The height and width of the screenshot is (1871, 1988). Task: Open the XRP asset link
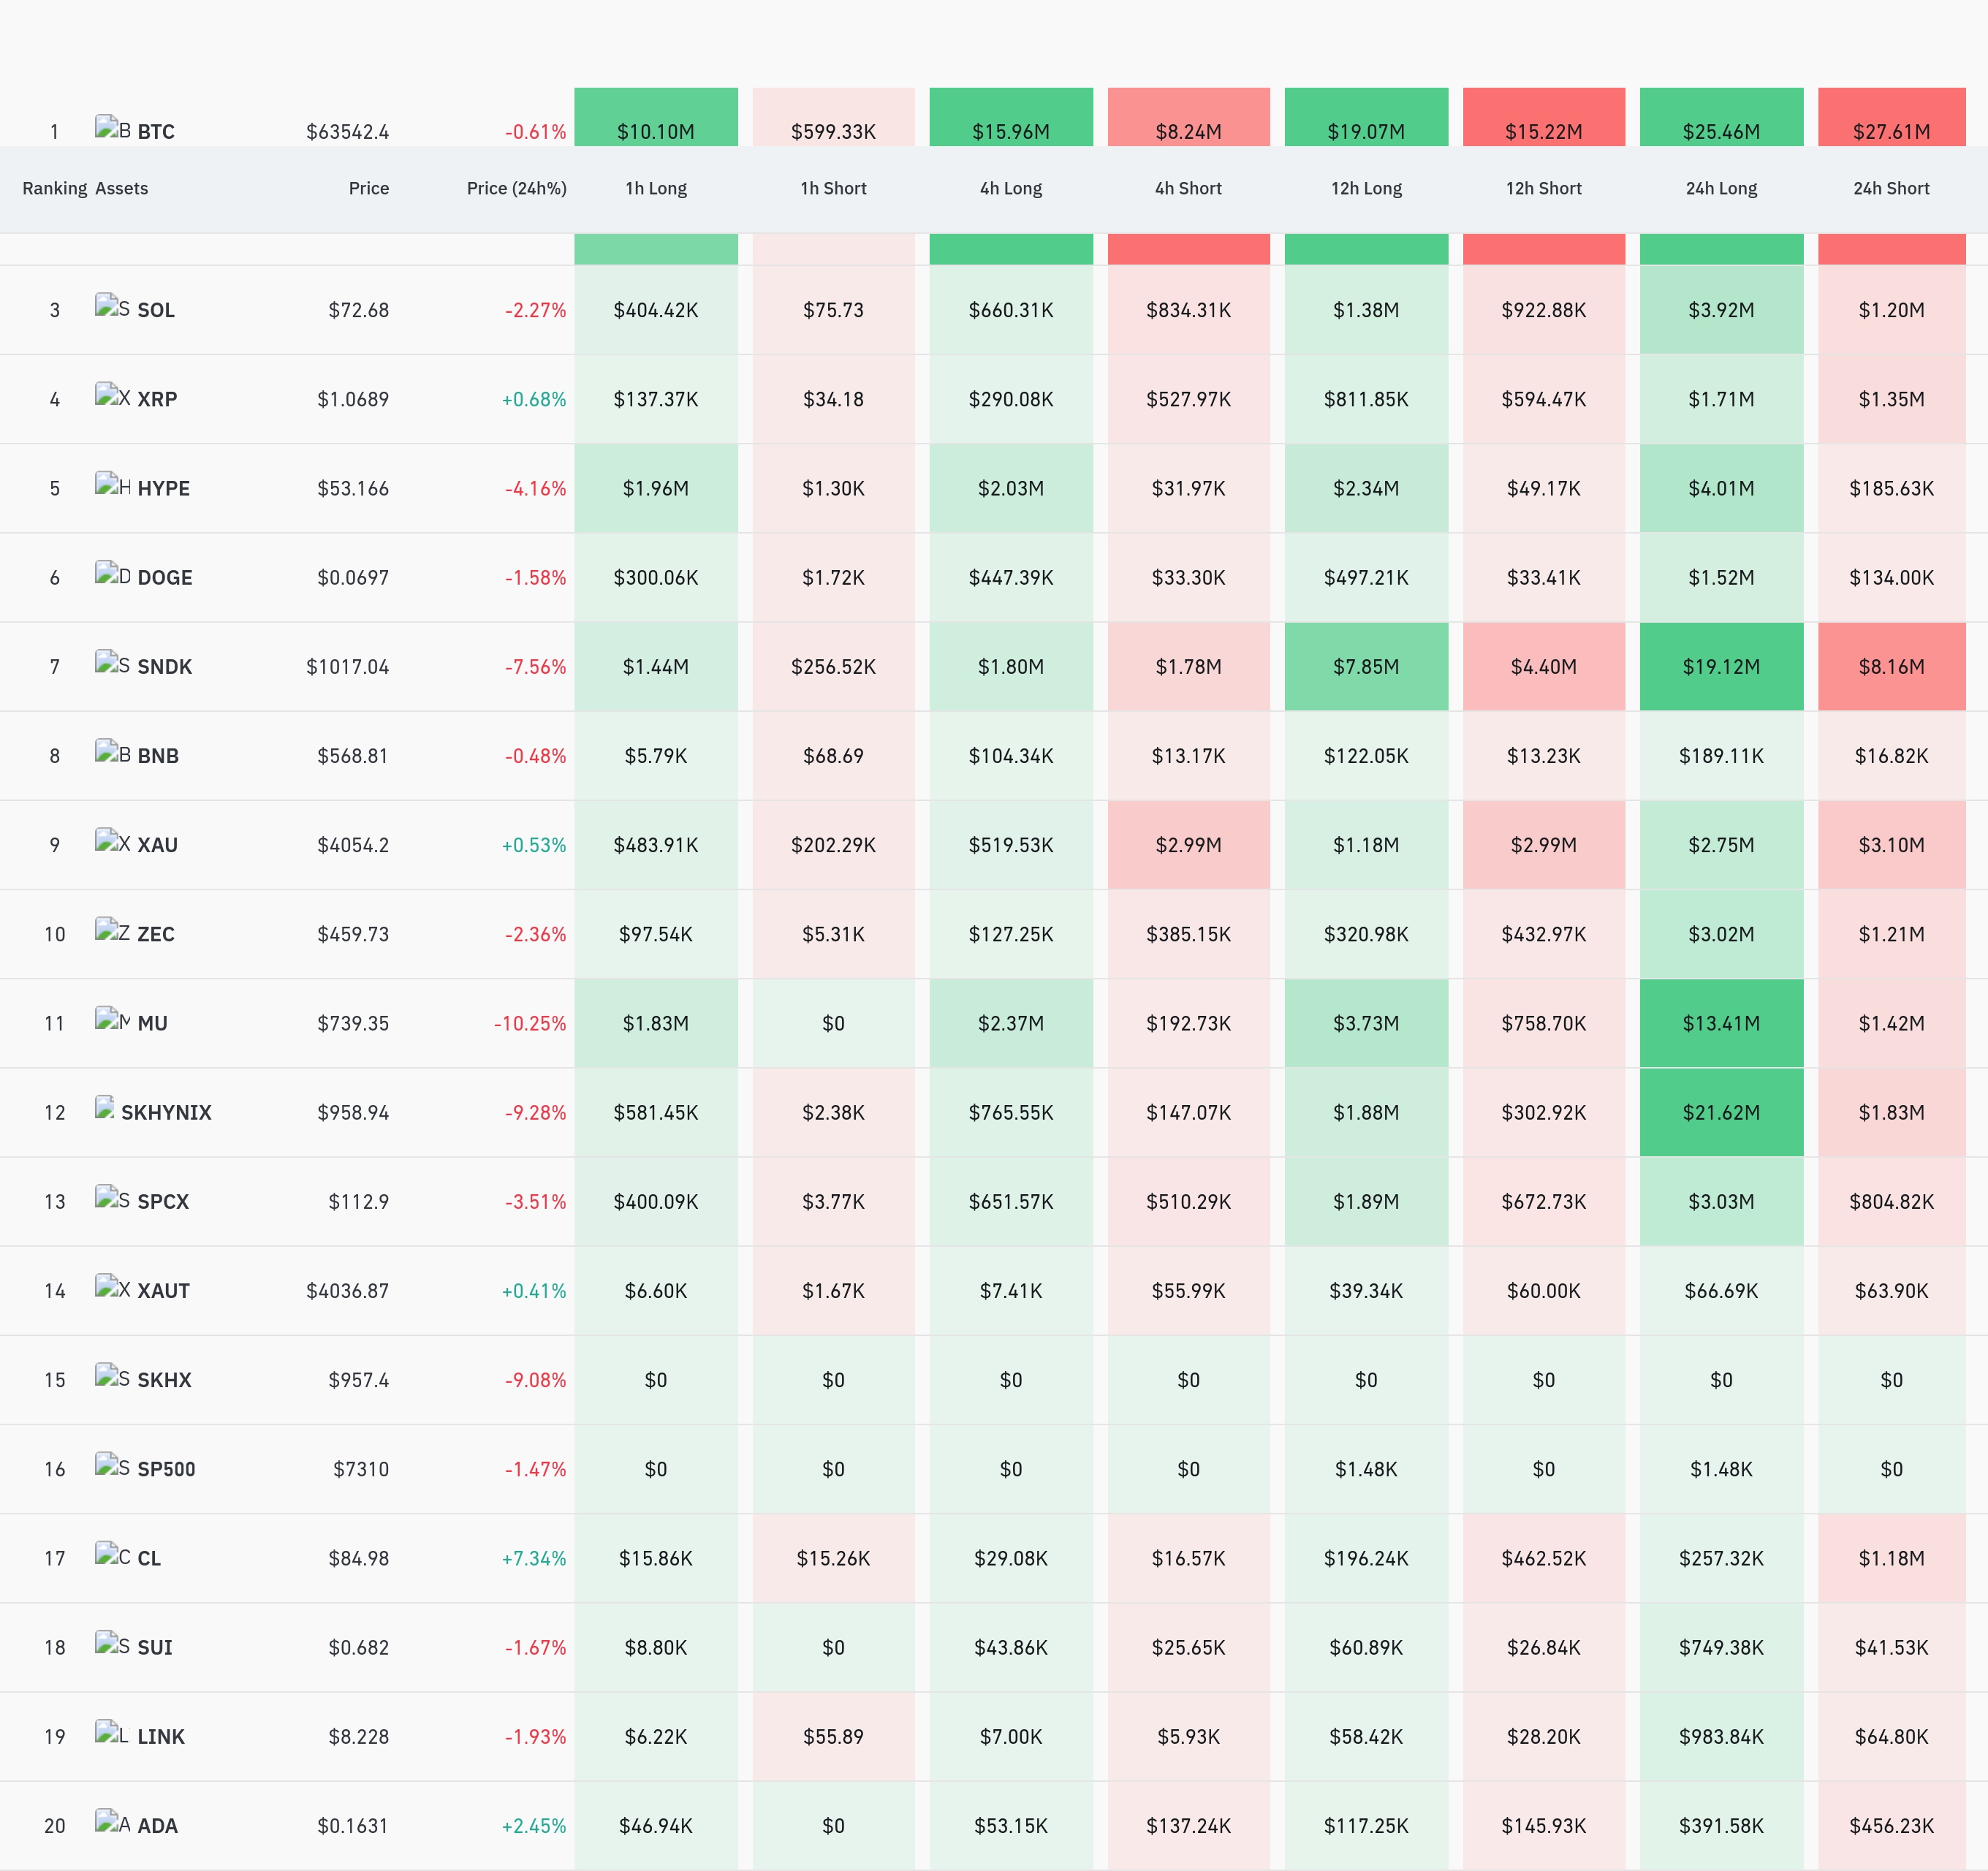[x=157, y=399]
